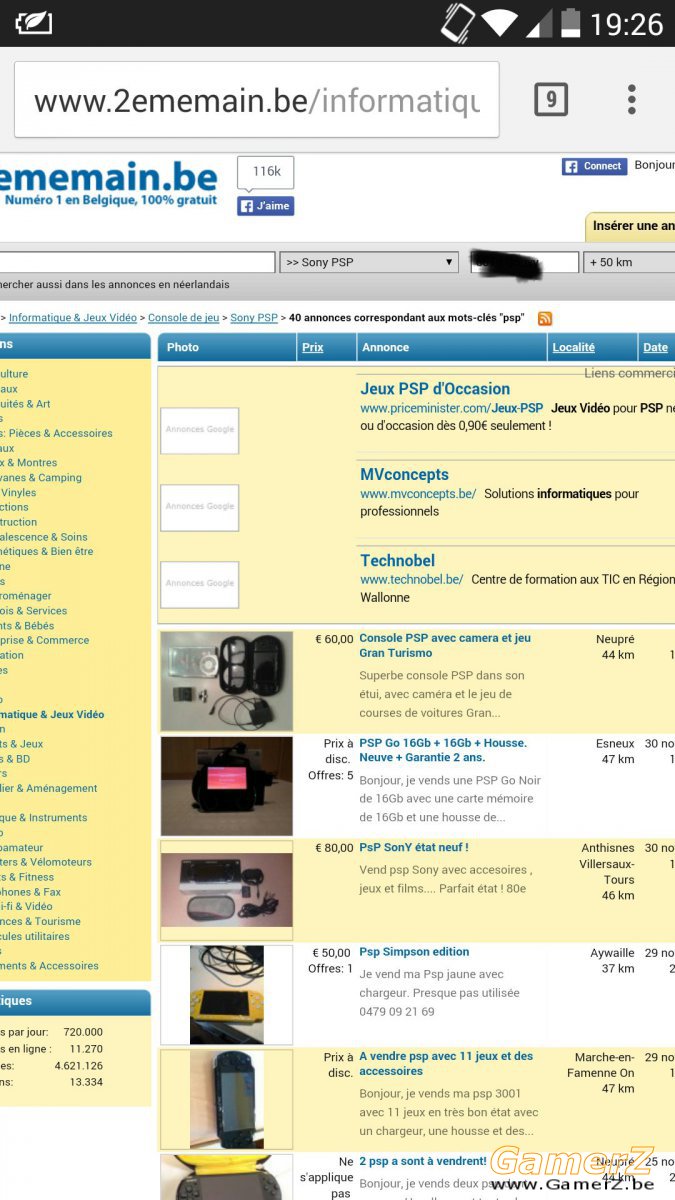
Task: Sort listings by Prix column
Action: pos(313,347)
